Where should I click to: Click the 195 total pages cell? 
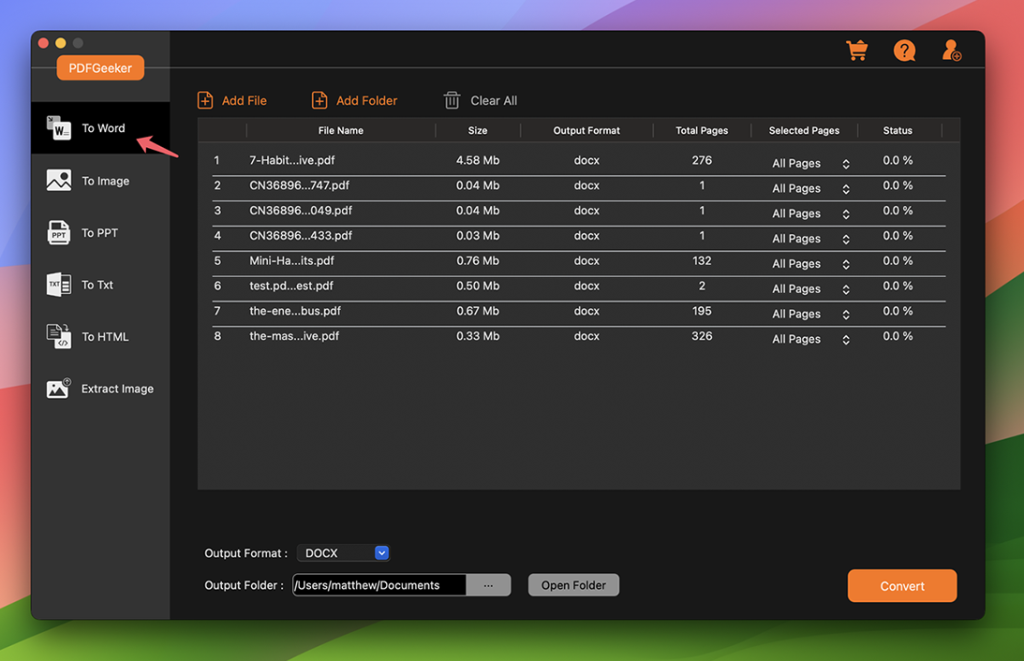pyautogui.click(x=701, y=311)
